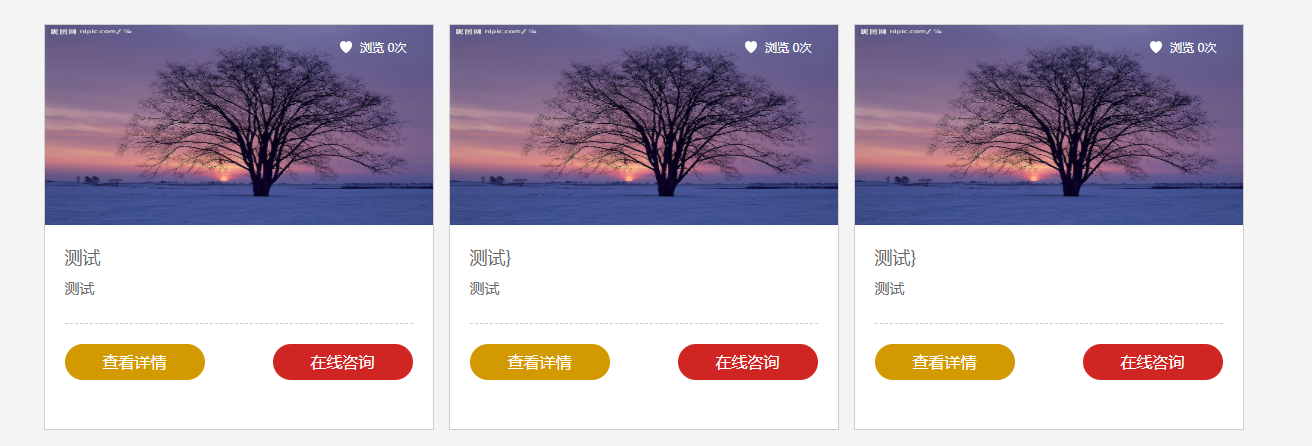This screenshot has height=446, width=1312.
Task: Tap the heart icon on the middle card
Action: (x=751, y=47)
